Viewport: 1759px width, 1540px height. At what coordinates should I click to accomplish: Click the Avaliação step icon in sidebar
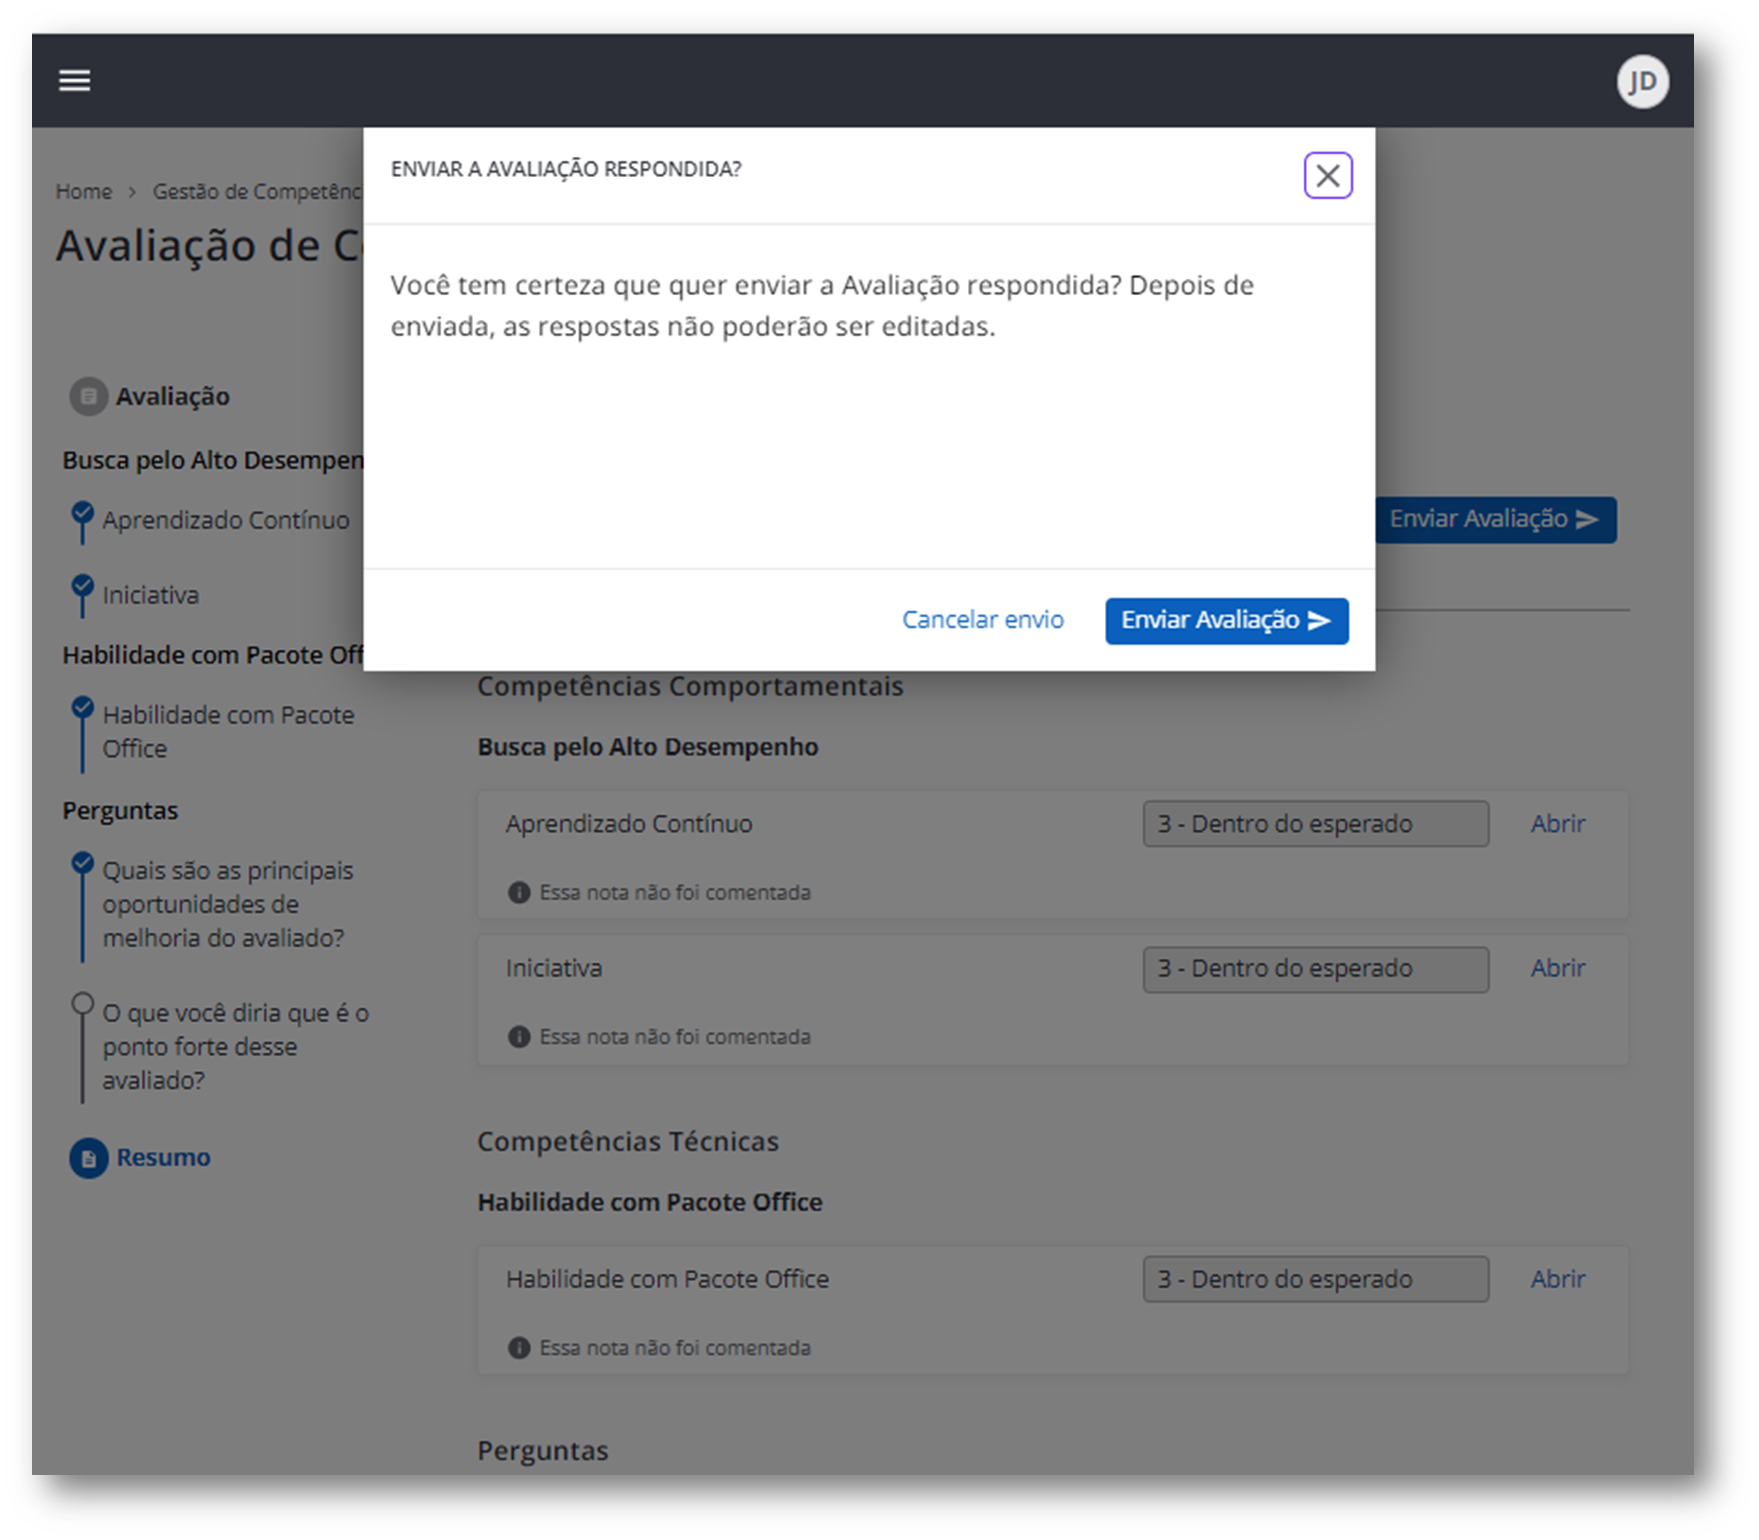(x=89, y=397)
